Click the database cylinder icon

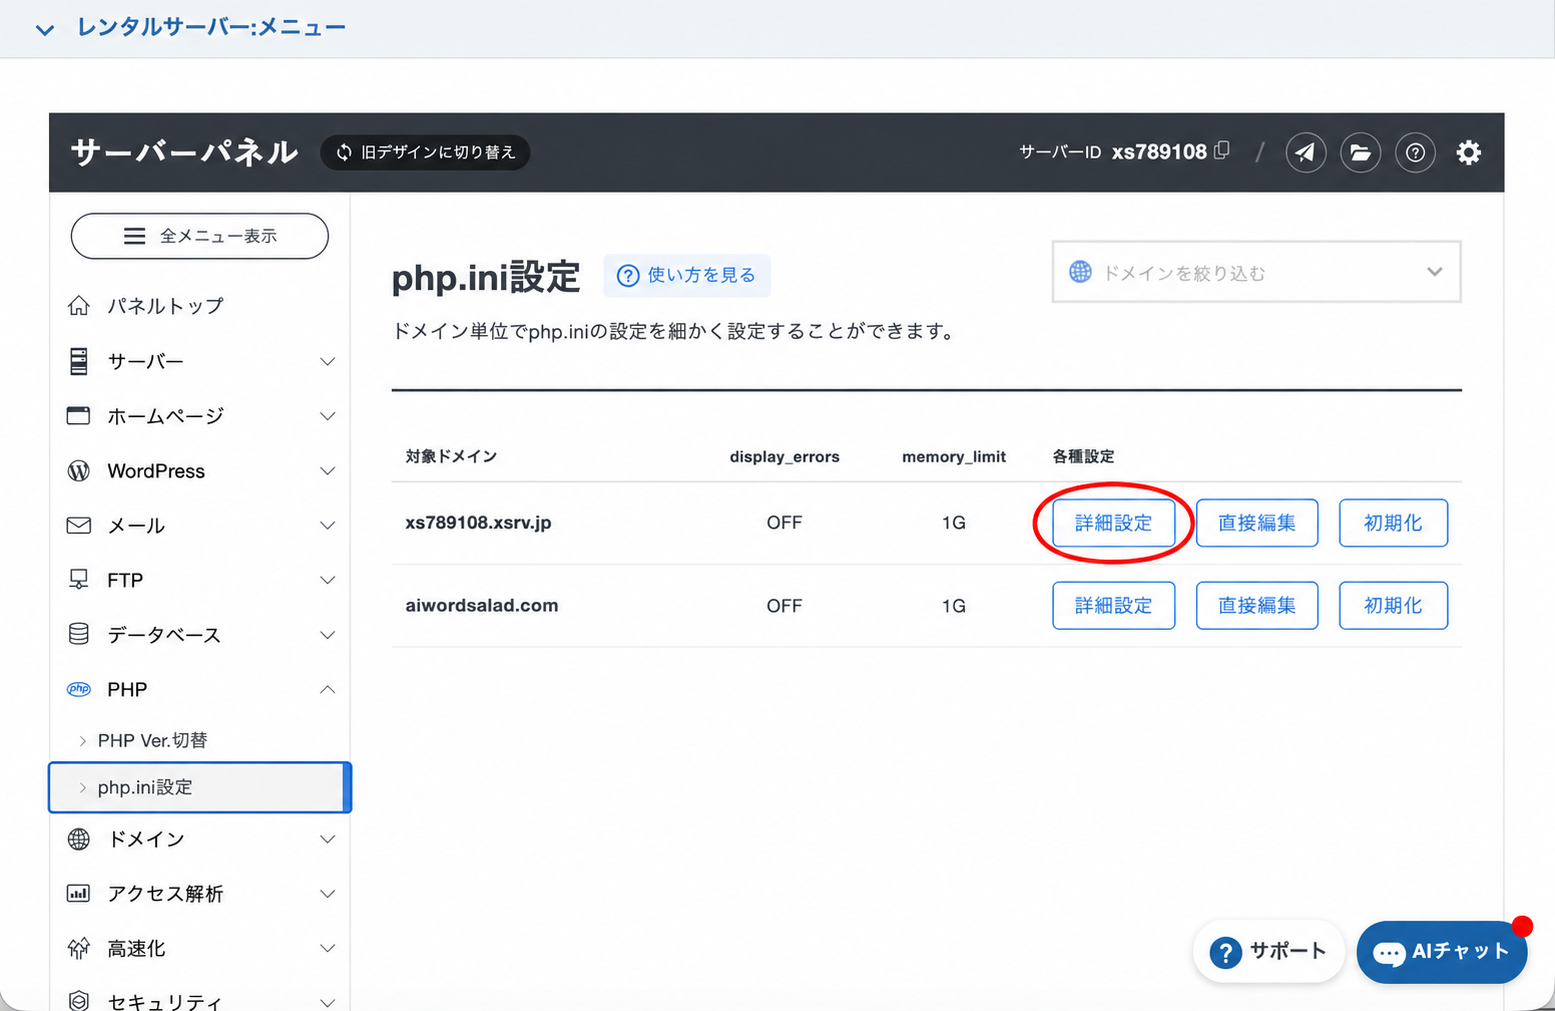79,634
